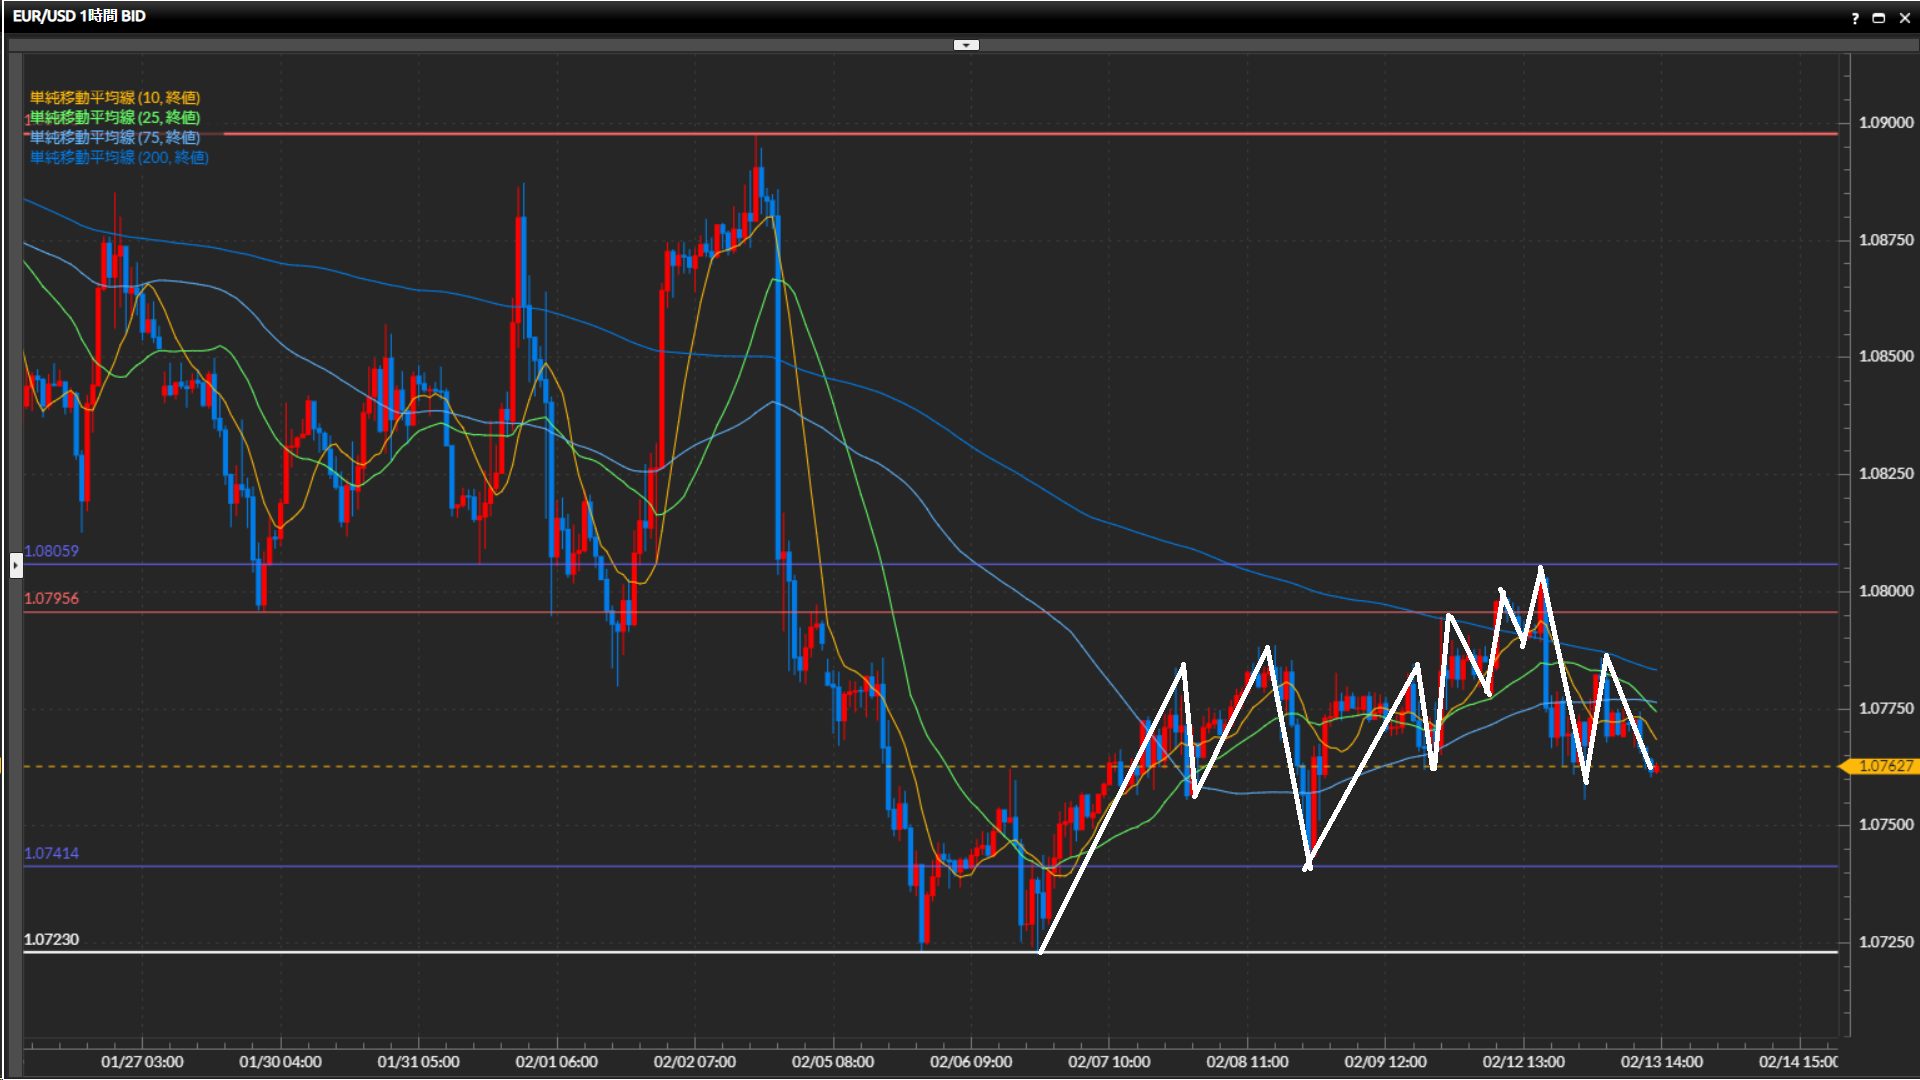This screenshot has width=1920, height=1080.
Task: Click the EUR/USD 1時間 BID title
Action: [x=79, y=16]
